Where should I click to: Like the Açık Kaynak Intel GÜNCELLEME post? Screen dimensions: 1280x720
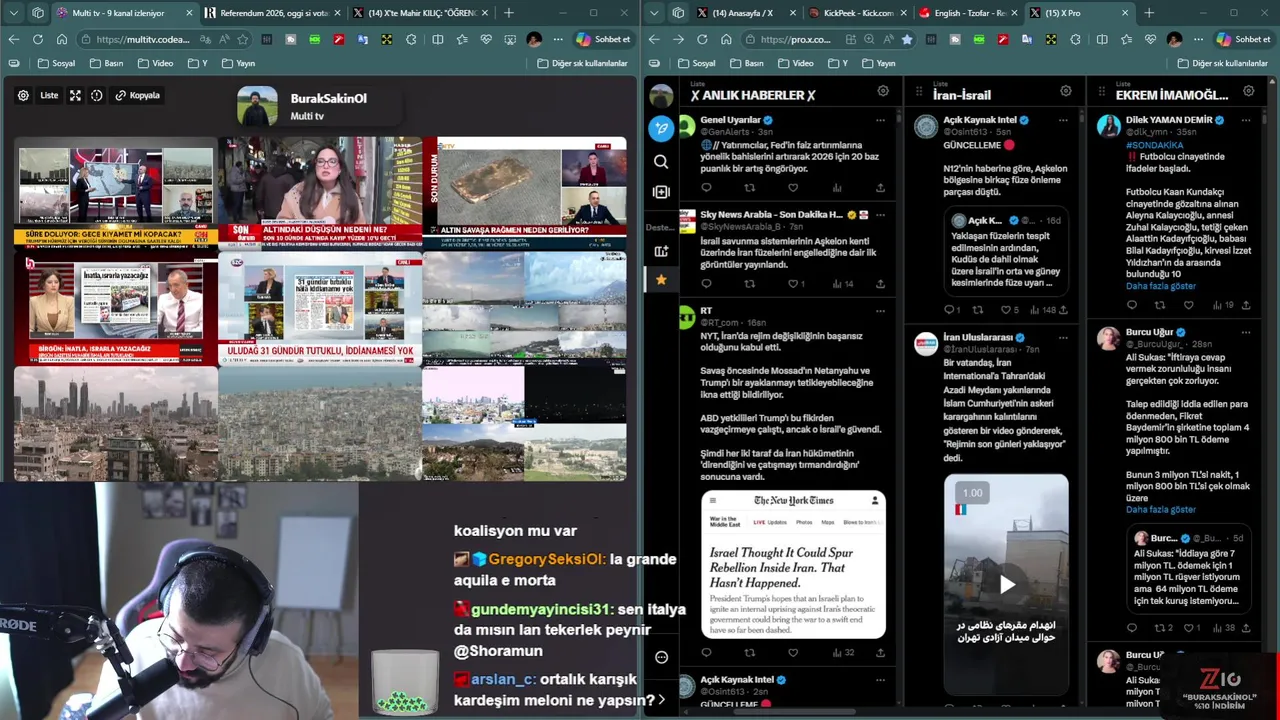point(1008,310)
